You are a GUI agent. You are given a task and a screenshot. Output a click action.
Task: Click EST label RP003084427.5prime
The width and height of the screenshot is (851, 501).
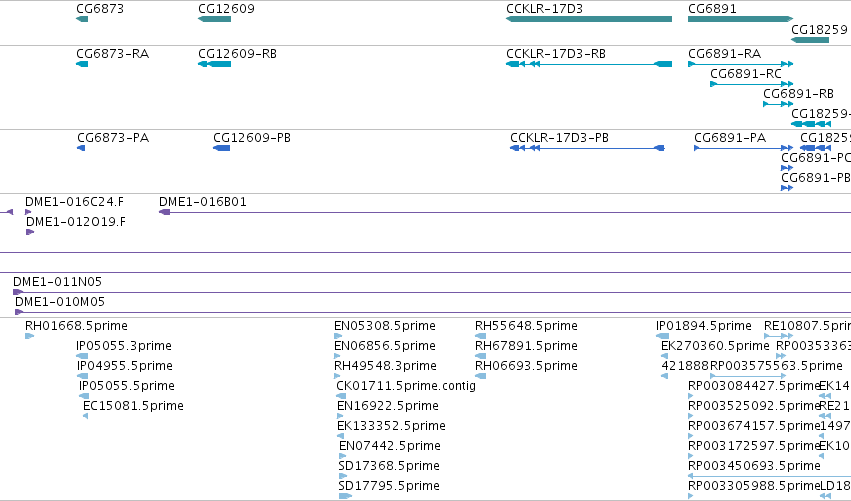[754, 386]
